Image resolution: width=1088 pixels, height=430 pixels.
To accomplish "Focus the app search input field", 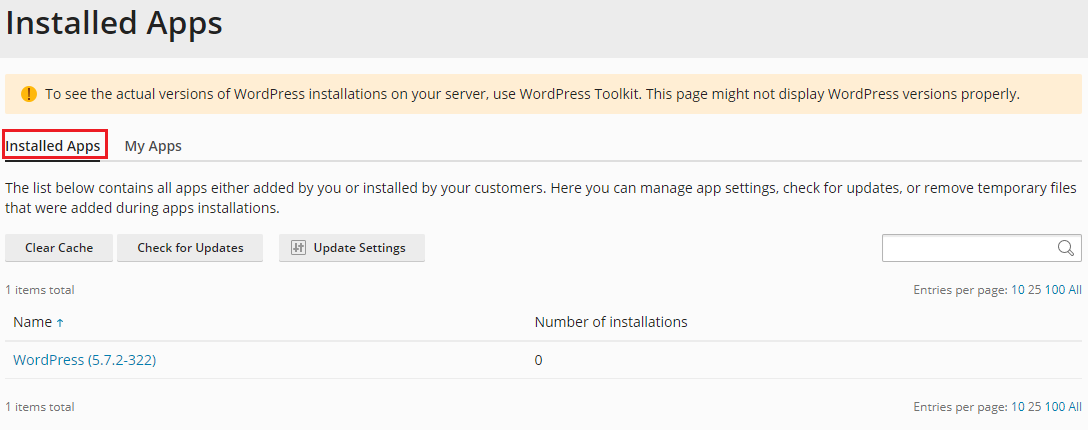I will coord(969,248).
